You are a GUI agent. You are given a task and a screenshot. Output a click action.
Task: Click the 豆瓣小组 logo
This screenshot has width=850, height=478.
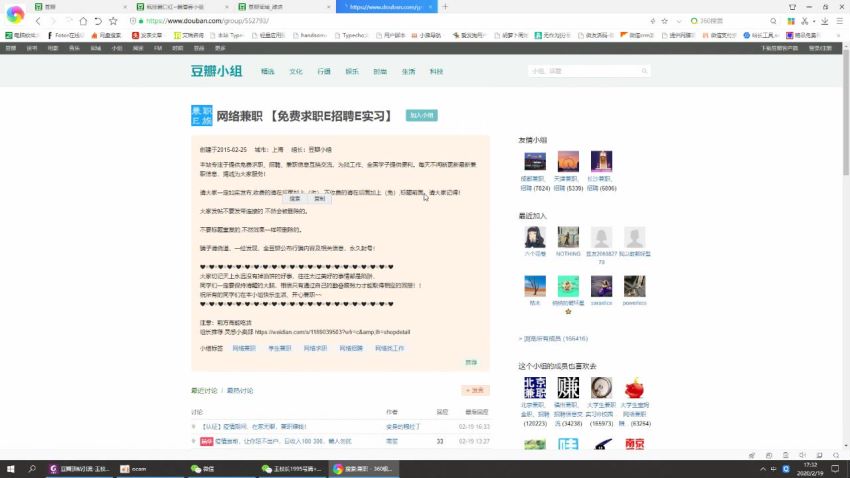[216, 71]
